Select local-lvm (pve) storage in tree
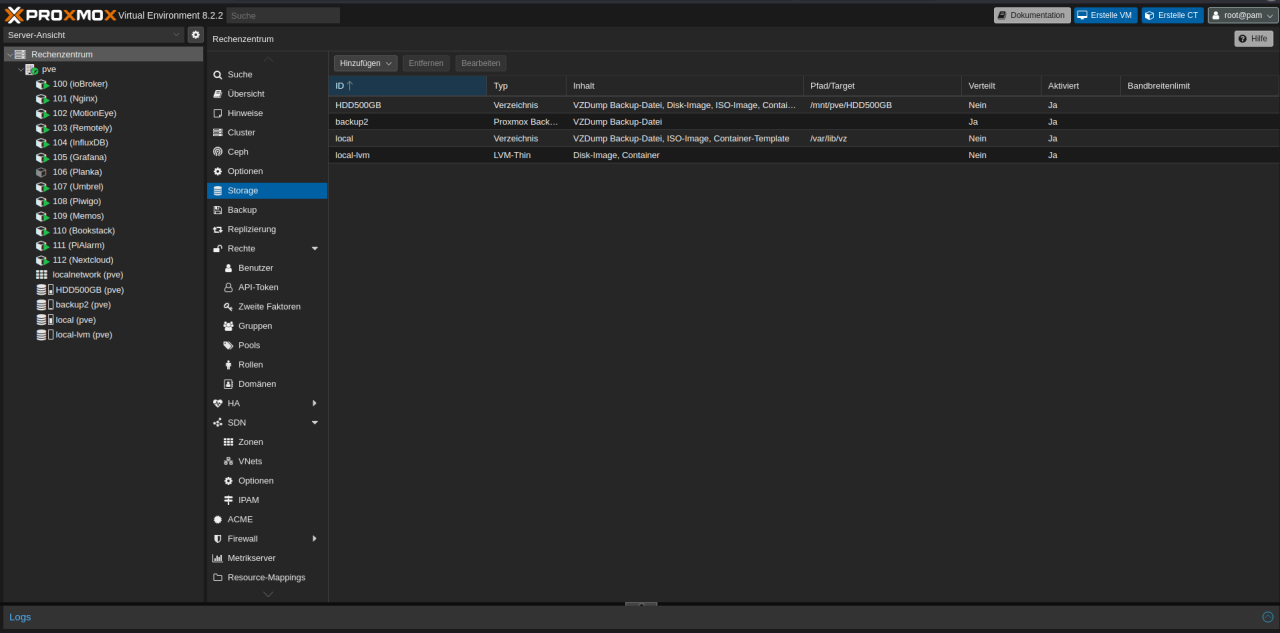1280x633 pixels. tap(84, 335)
